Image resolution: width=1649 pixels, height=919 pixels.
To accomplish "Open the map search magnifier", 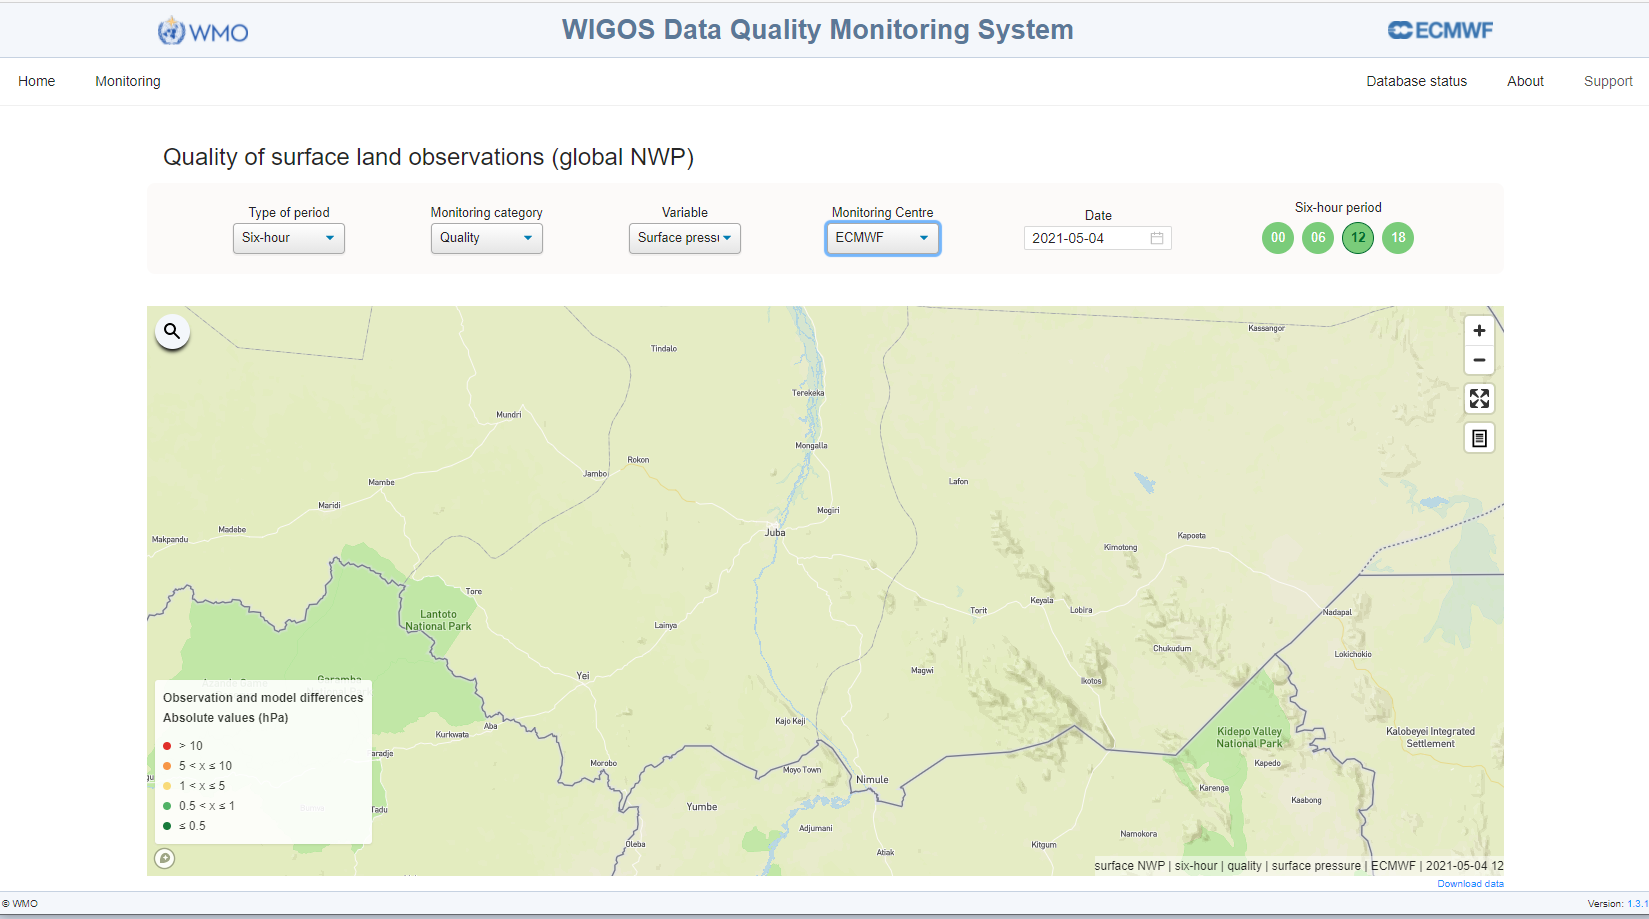I will coord(172,331).
